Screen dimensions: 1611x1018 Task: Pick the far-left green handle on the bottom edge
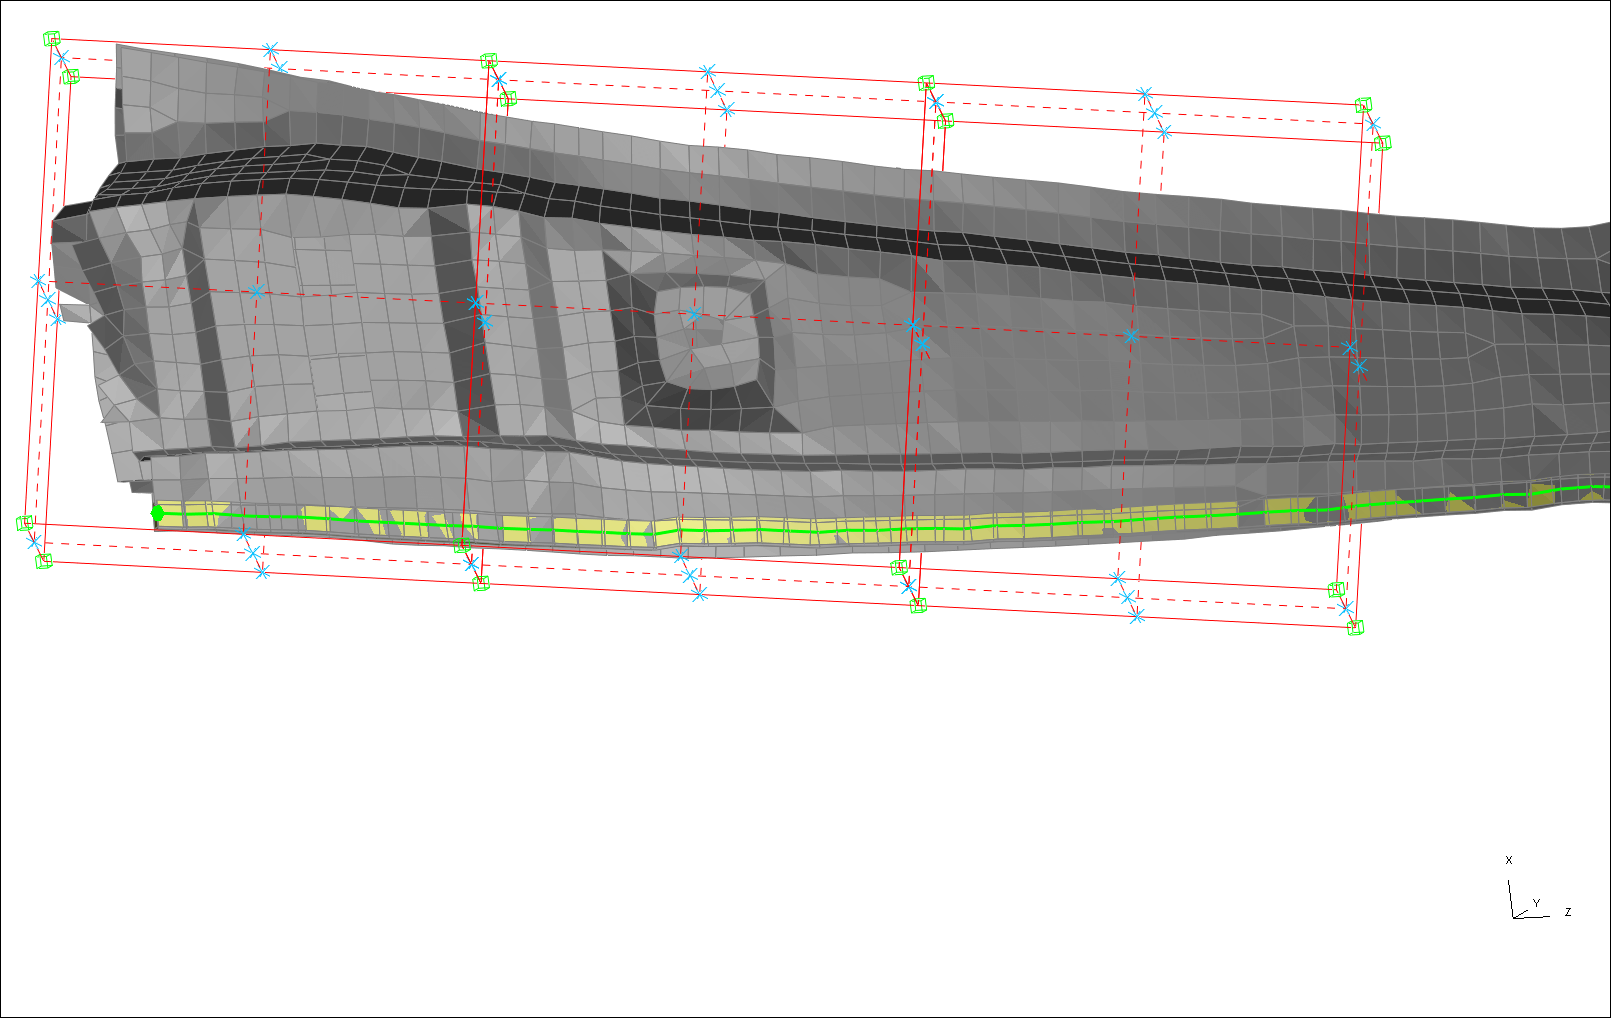coord(26,523)
